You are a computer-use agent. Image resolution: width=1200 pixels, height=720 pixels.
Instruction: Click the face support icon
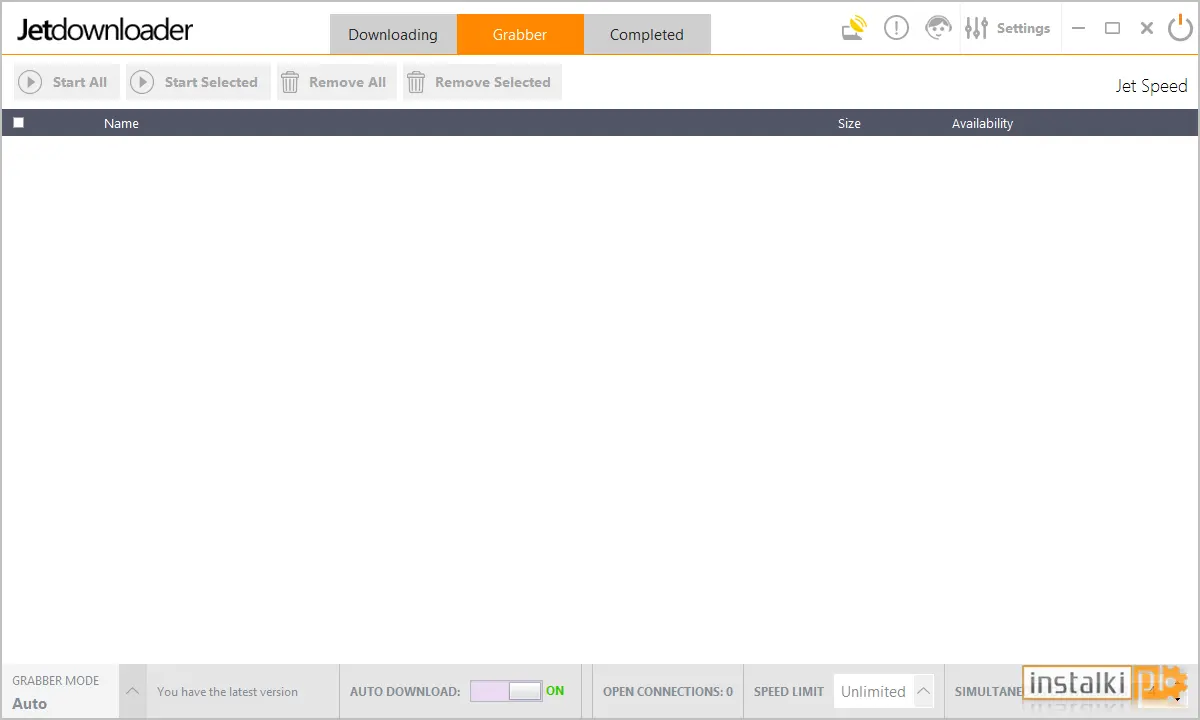click(938, 28)
